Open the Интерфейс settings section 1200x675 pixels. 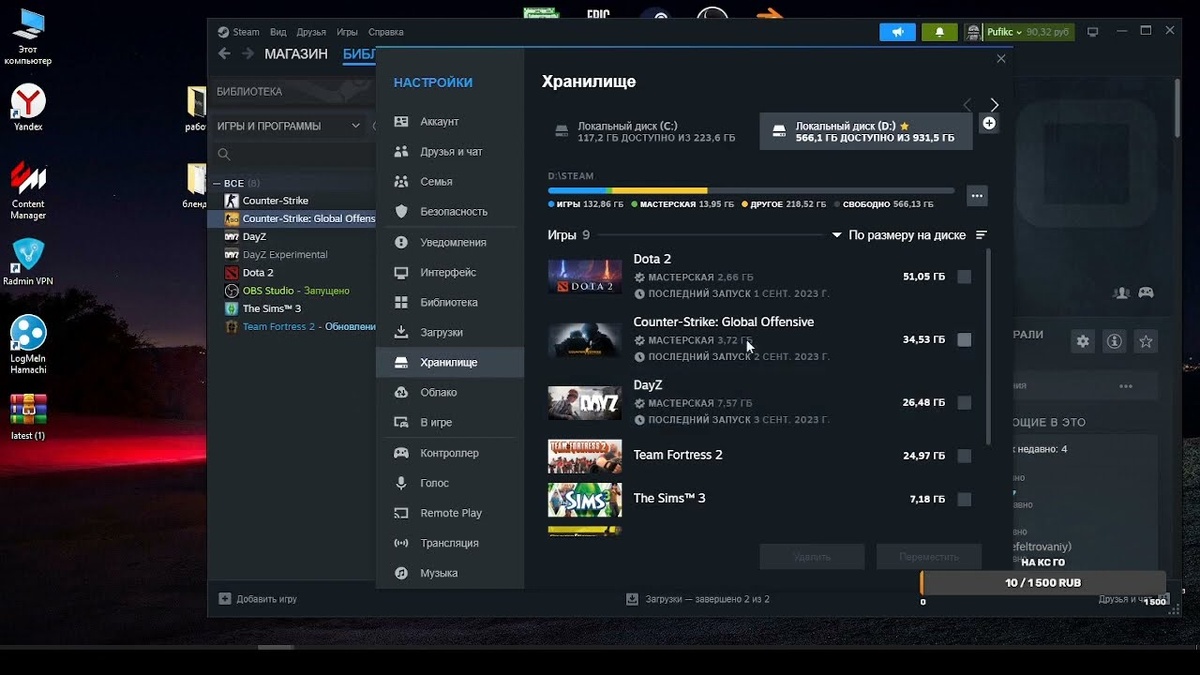point(450,272)
